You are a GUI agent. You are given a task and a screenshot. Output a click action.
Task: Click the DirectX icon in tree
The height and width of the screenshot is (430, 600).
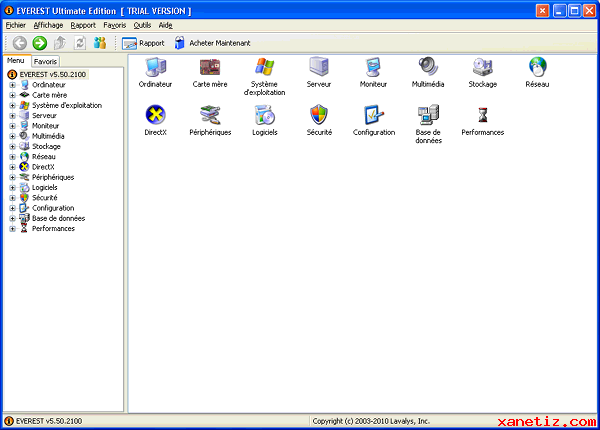[24, 167]
